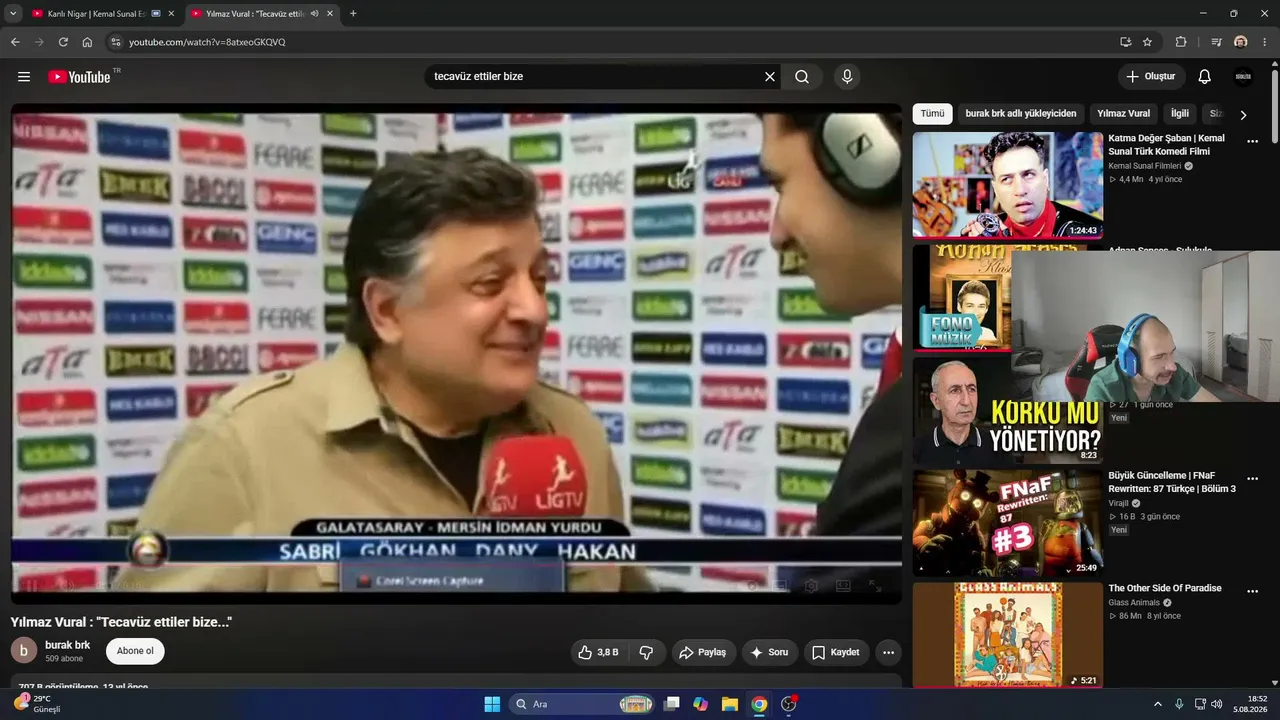Open the 'Korku mu yönetiyor?' video thumbnail
The image size is (1280, 720).
tap(1008, 411)
